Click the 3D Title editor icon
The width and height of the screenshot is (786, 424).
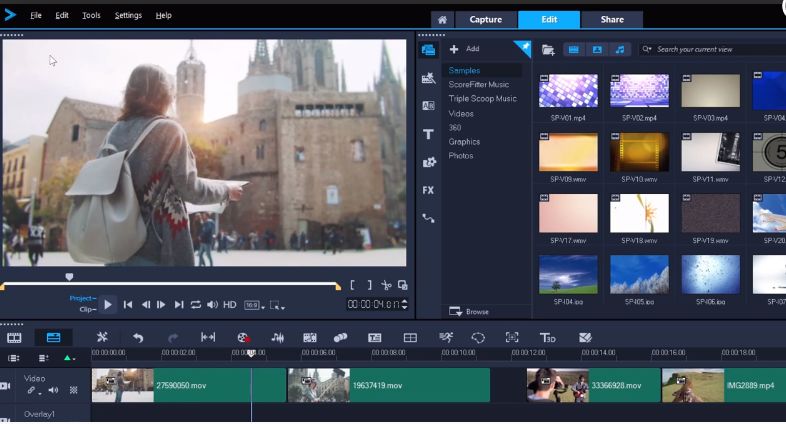(x=547, y=338)
